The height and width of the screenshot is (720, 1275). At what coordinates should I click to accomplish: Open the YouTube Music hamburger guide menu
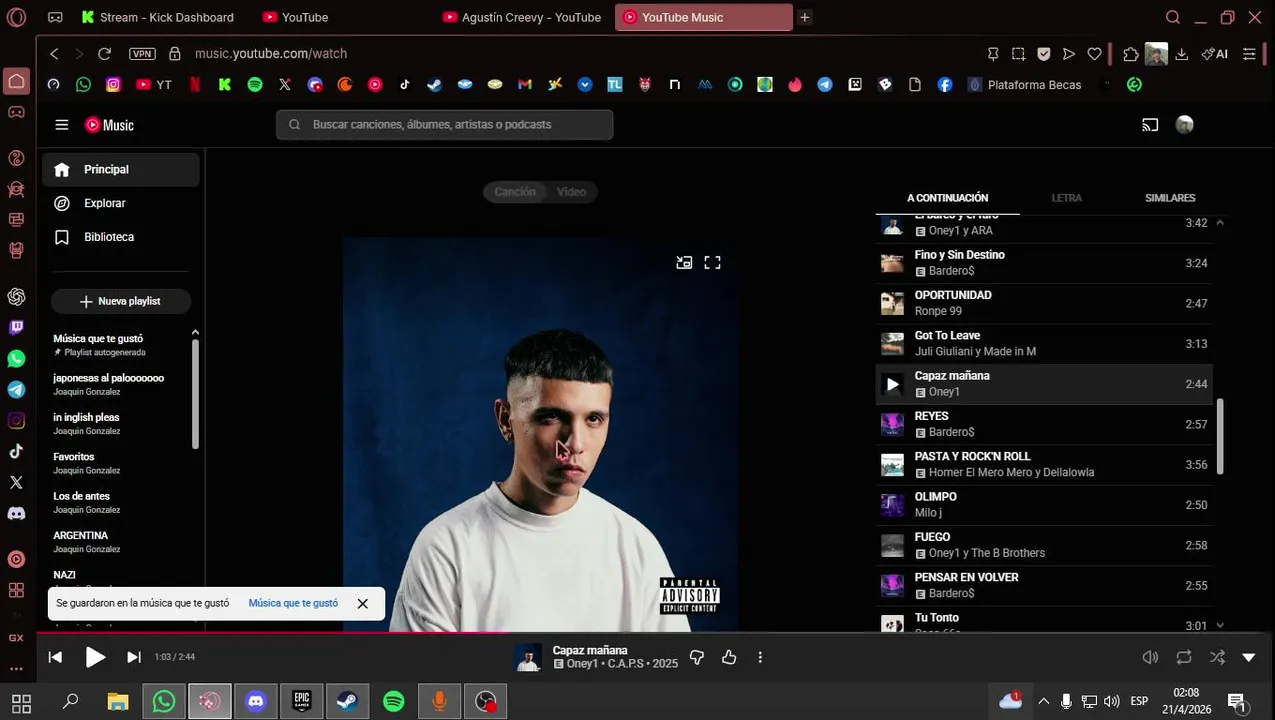tap(62, 125)
